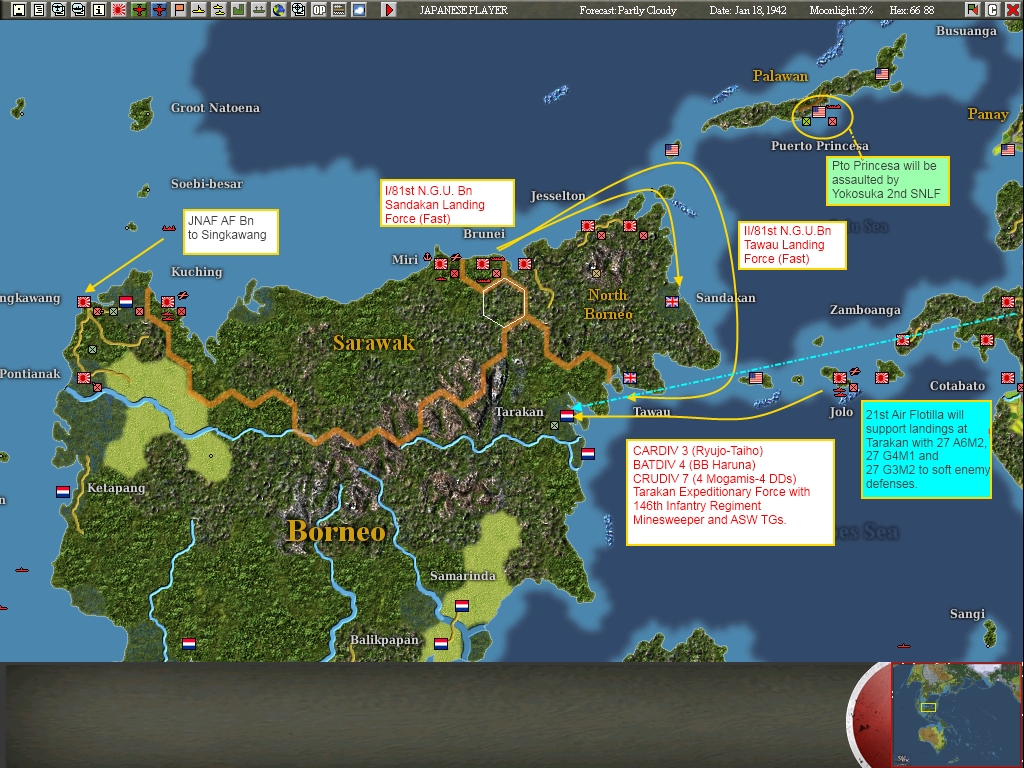The image size is (1024, 768).
Task: Click the 'Borneo' map label
Action: [336, 531]
